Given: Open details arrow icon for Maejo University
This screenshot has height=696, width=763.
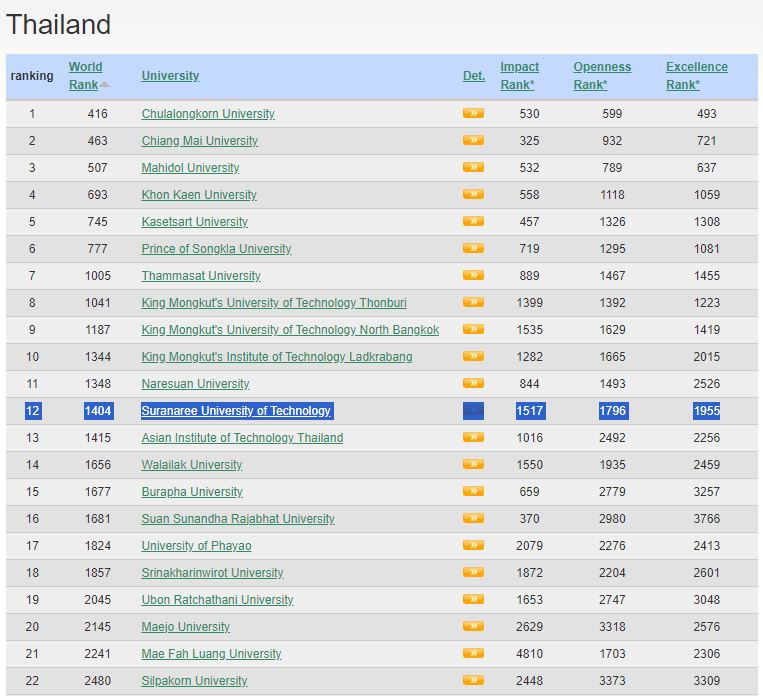Looking at the screenshot, I should [x=473, y=626].
